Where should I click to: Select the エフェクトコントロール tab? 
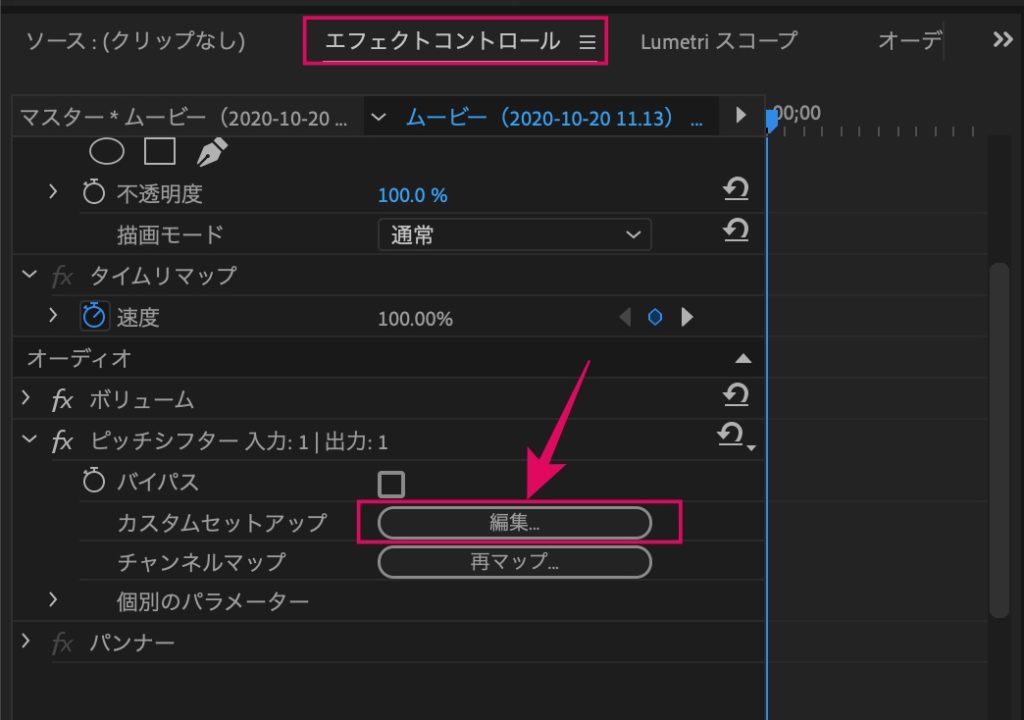pos(443,41)
